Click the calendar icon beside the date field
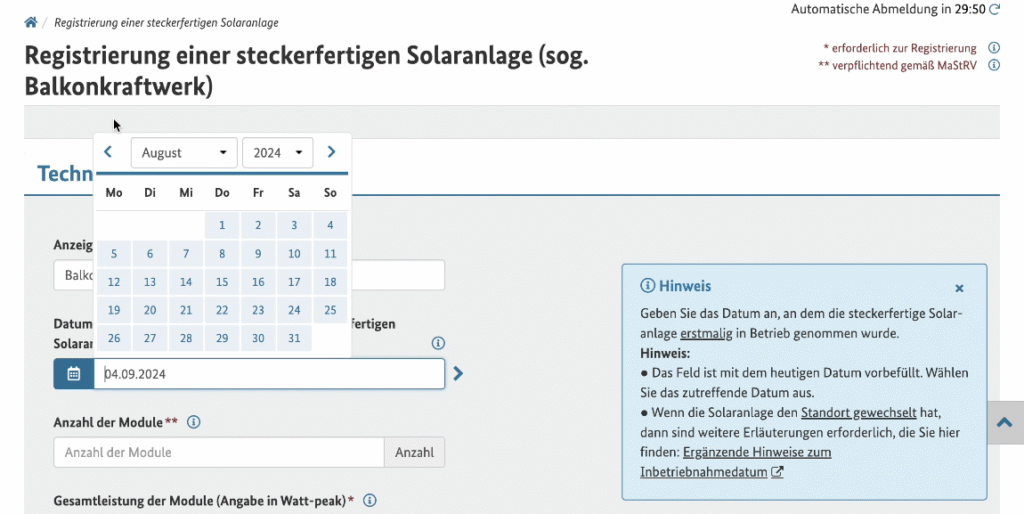 tap(74, 374)
